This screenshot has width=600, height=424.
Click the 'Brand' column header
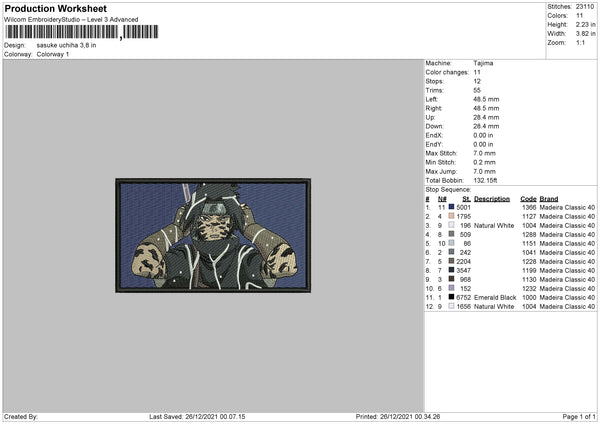coord(549,199)
